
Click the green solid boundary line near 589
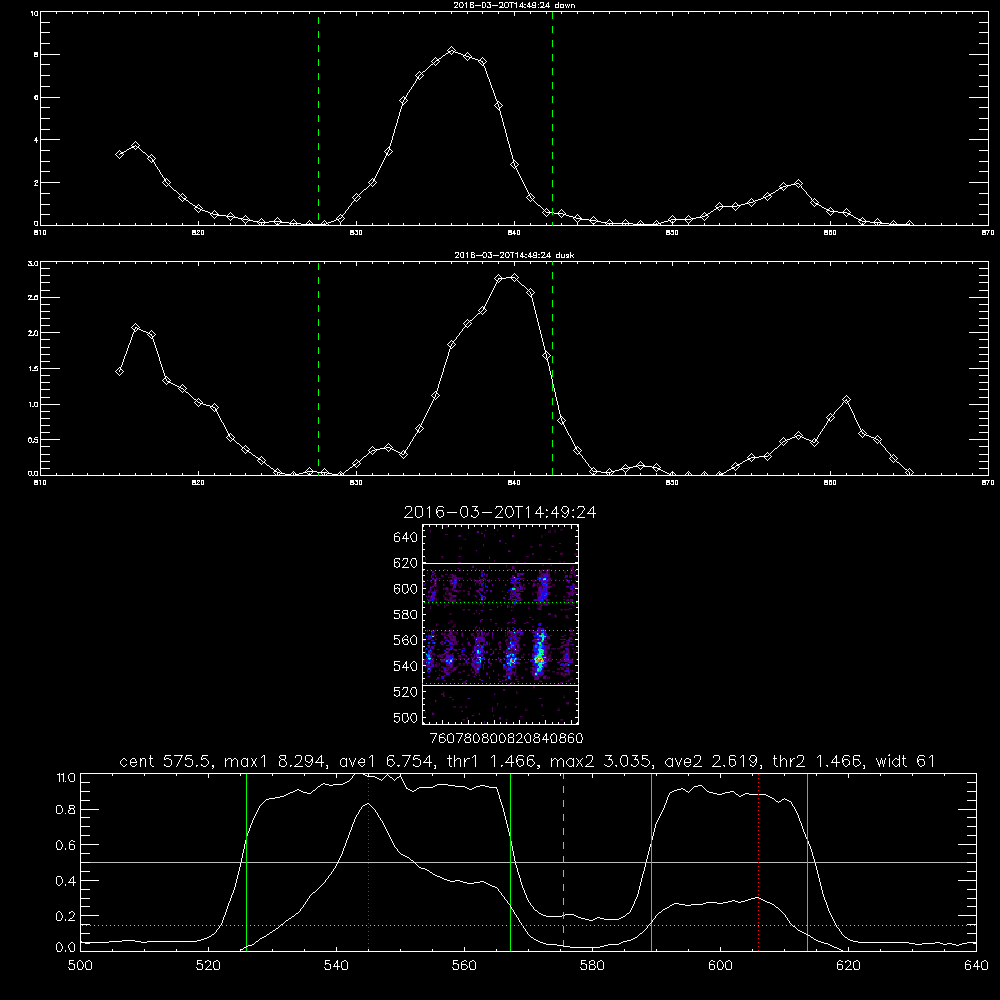tap(651, 861)
